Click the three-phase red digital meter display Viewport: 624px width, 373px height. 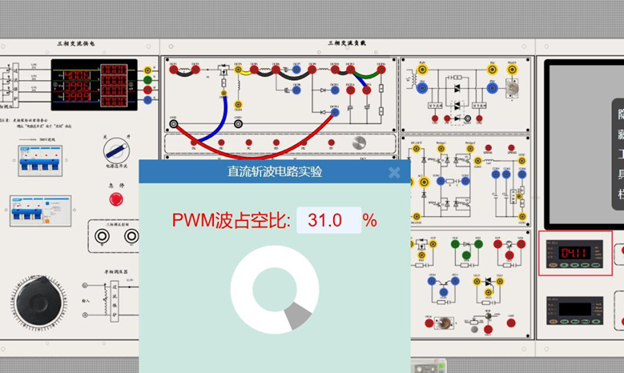coord(94,85)
